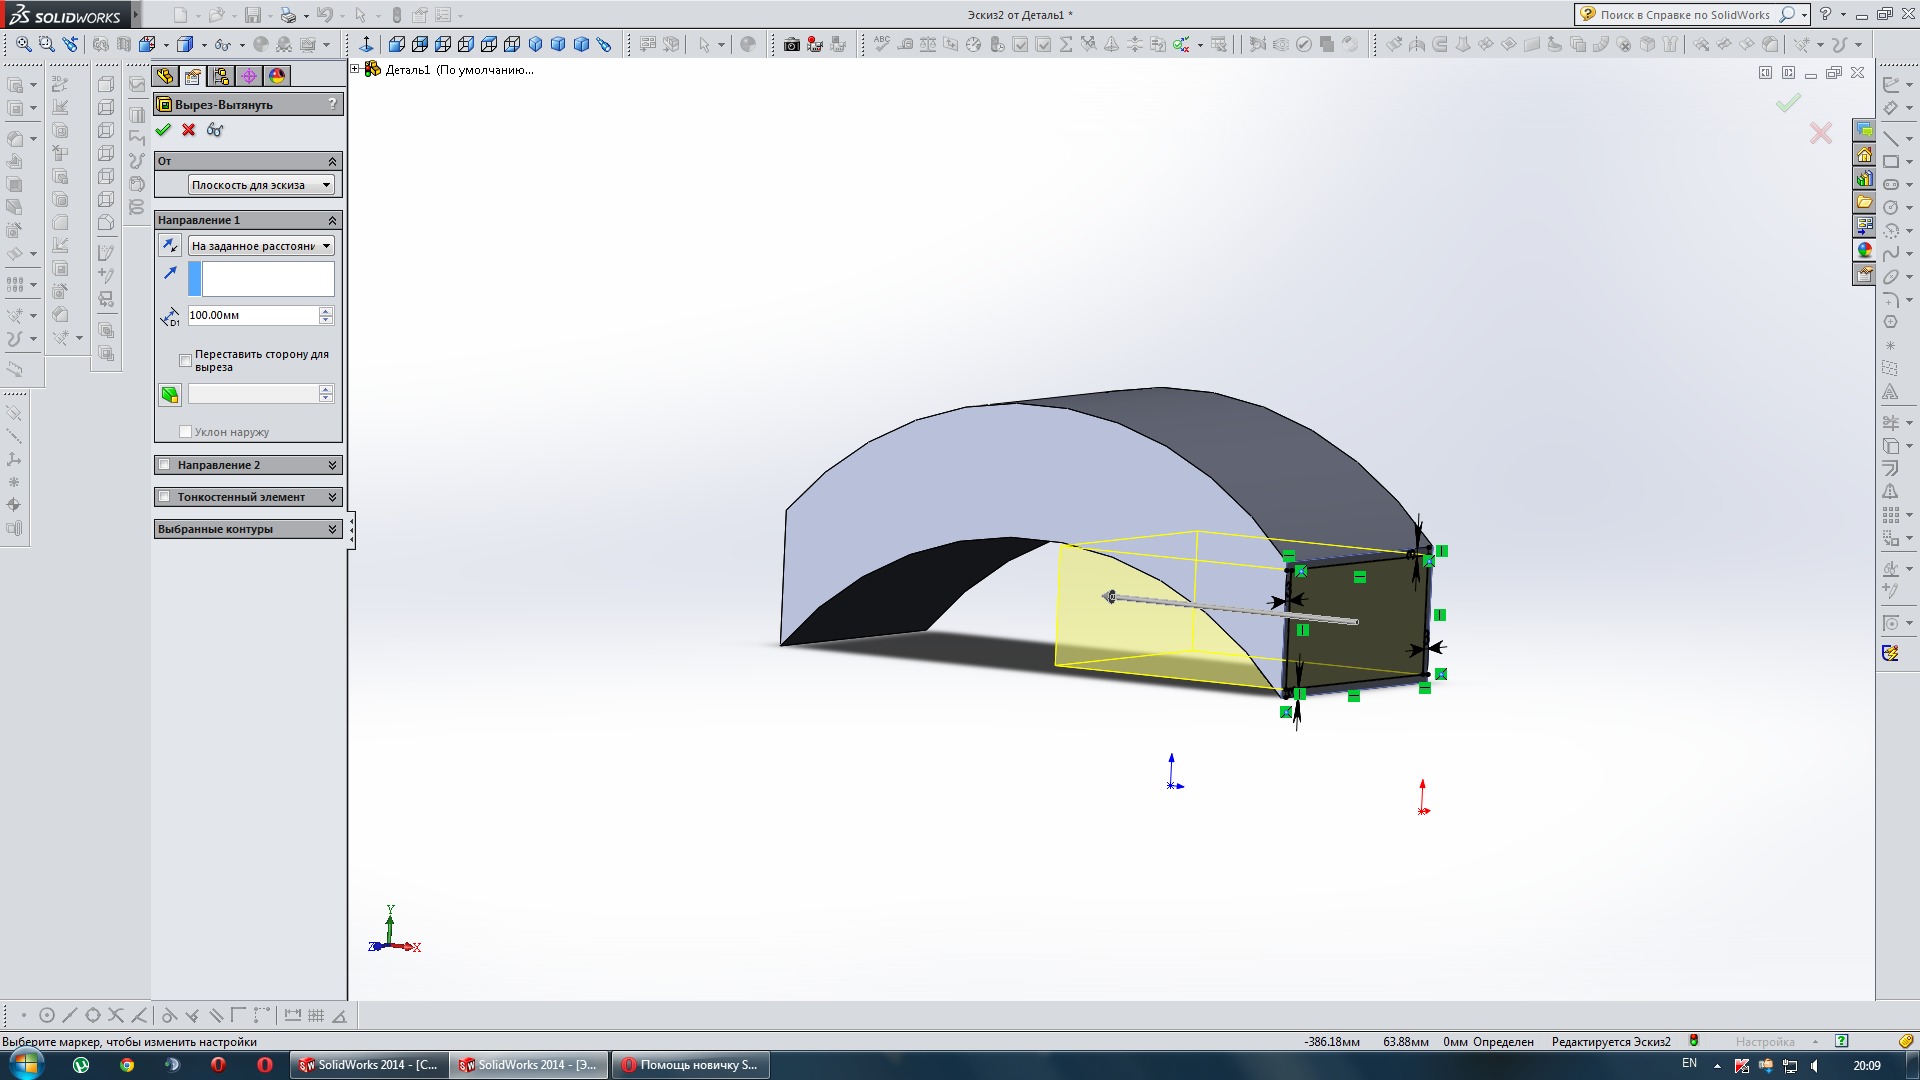Collapse the От section
This screenshot has height=1080, width=1920.
[332, 161]
